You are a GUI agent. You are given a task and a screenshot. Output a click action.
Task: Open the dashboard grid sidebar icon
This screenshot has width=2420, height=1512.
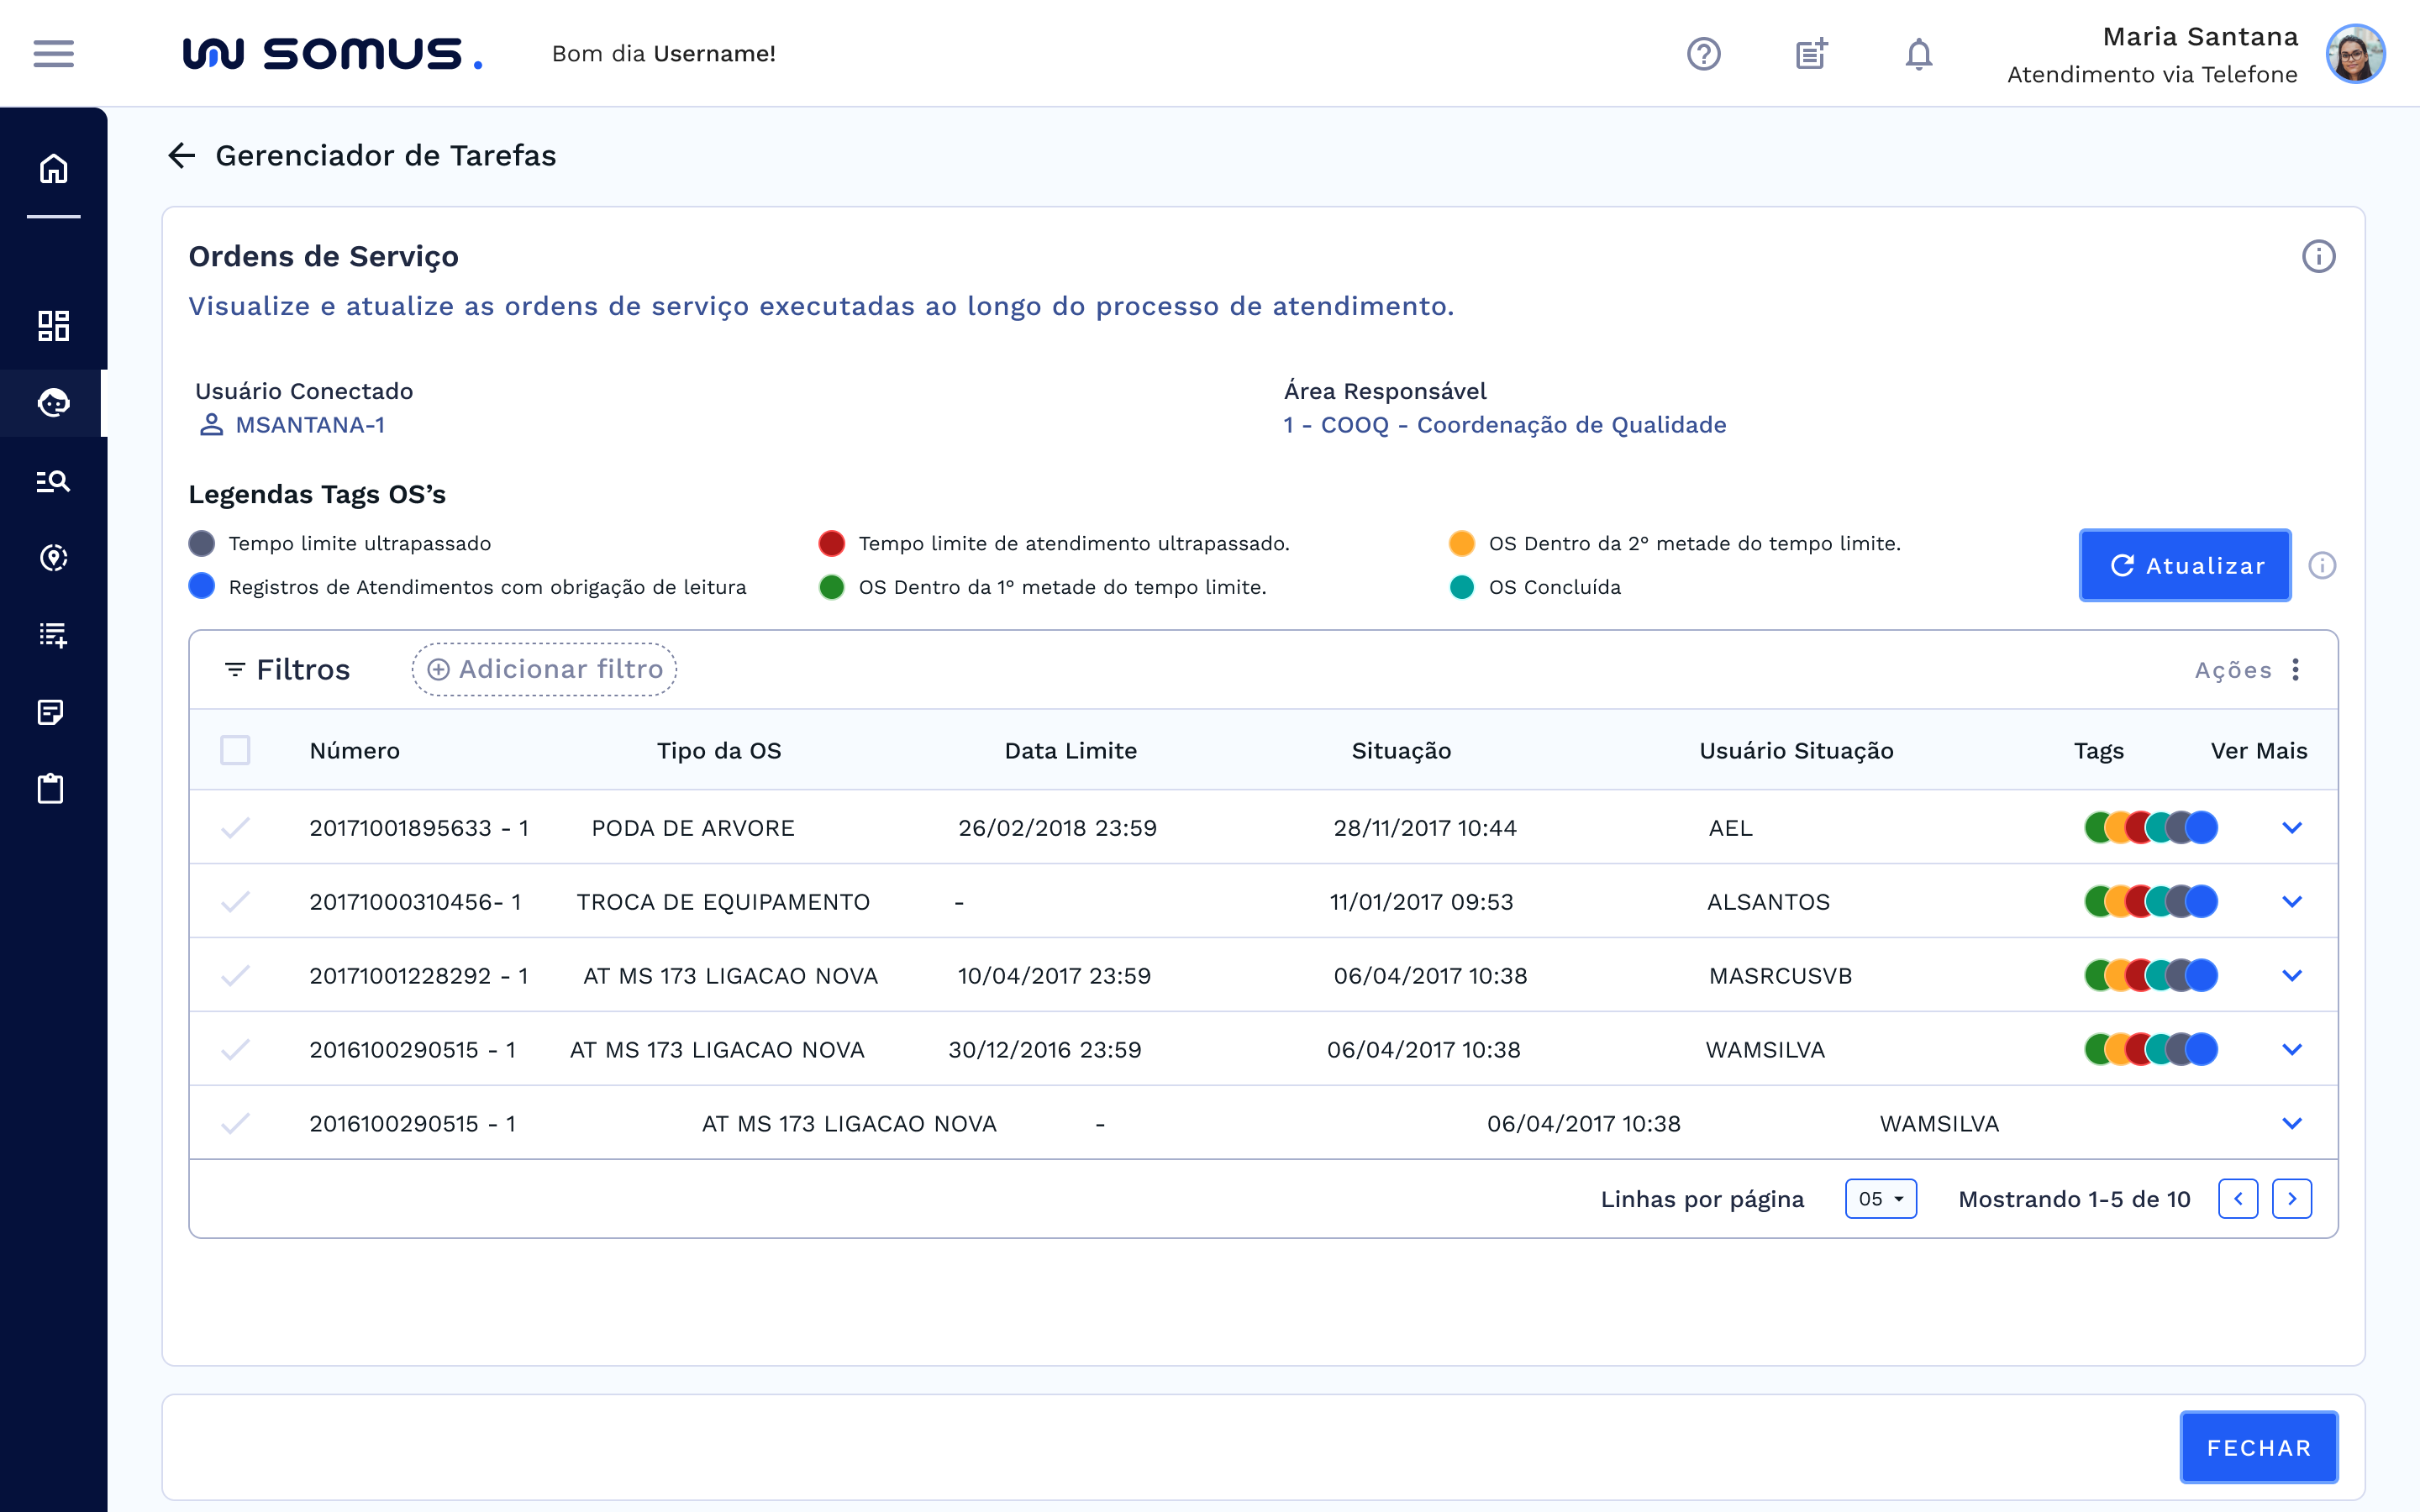pos(53,325)
